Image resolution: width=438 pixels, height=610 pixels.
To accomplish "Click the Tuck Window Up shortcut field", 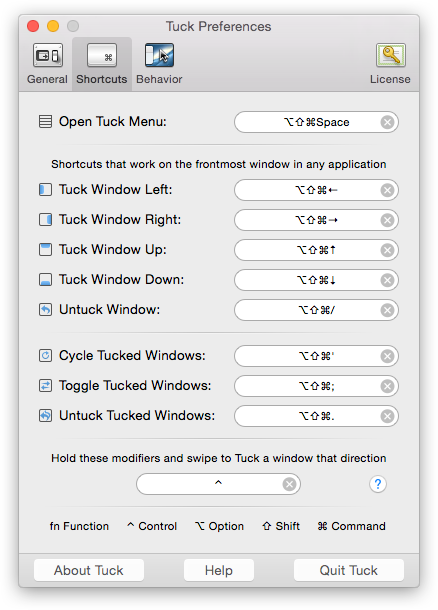I will pyautogui.click(x=316, y=250).
